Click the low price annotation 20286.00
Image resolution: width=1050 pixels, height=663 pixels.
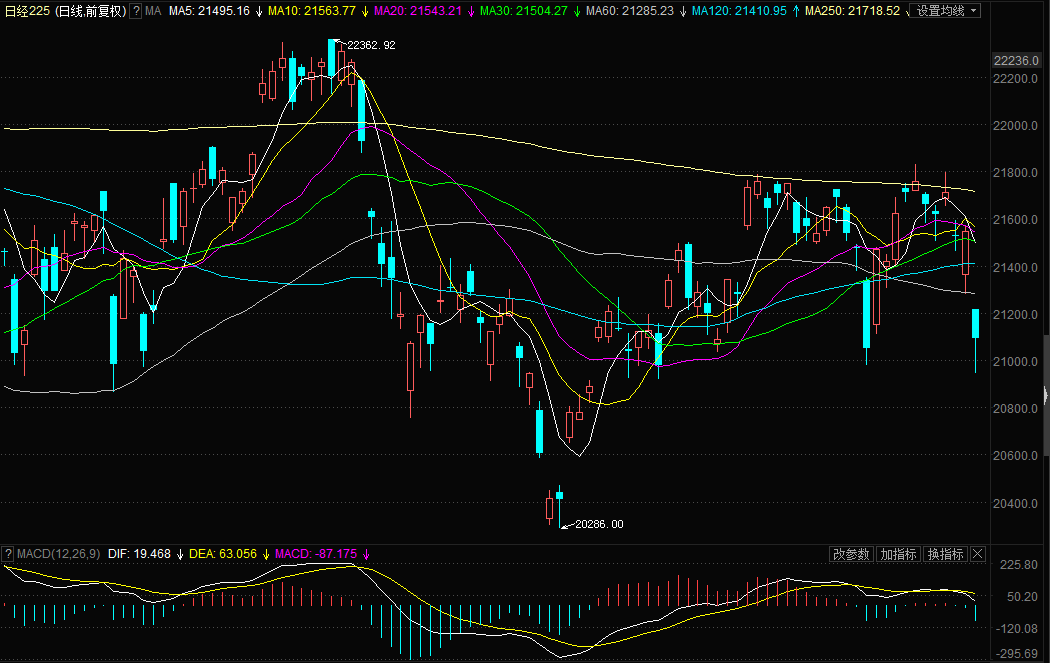tap(599, 524)
